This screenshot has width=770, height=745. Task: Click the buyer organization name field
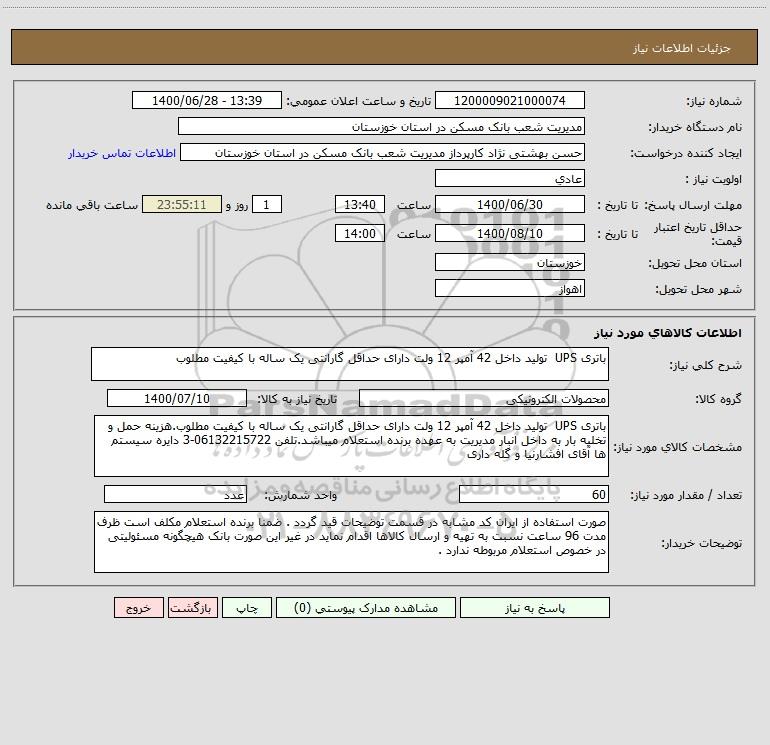381,126
